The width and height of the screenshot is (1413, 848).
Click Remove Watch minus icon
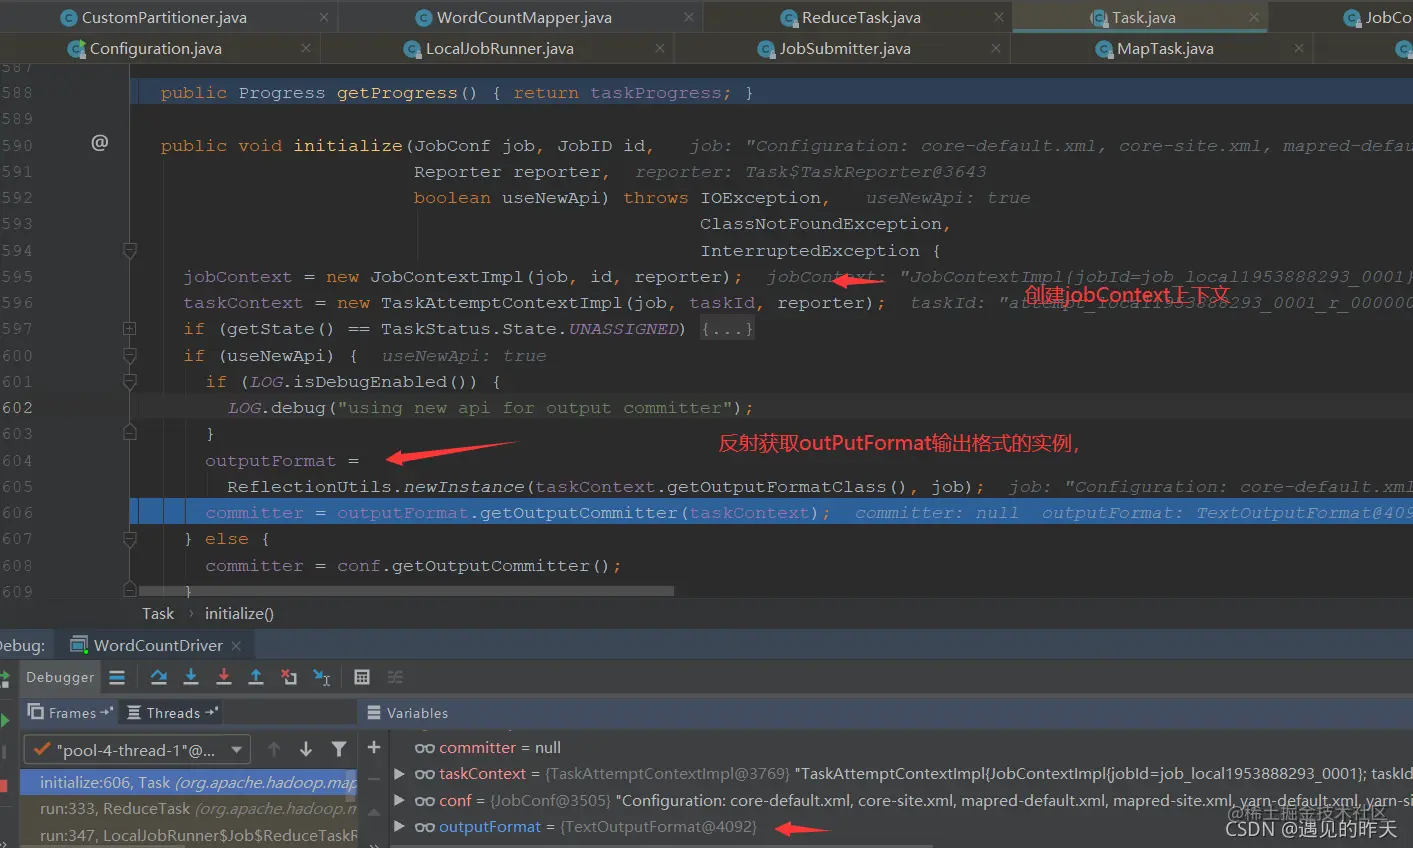tap(374, 778)
